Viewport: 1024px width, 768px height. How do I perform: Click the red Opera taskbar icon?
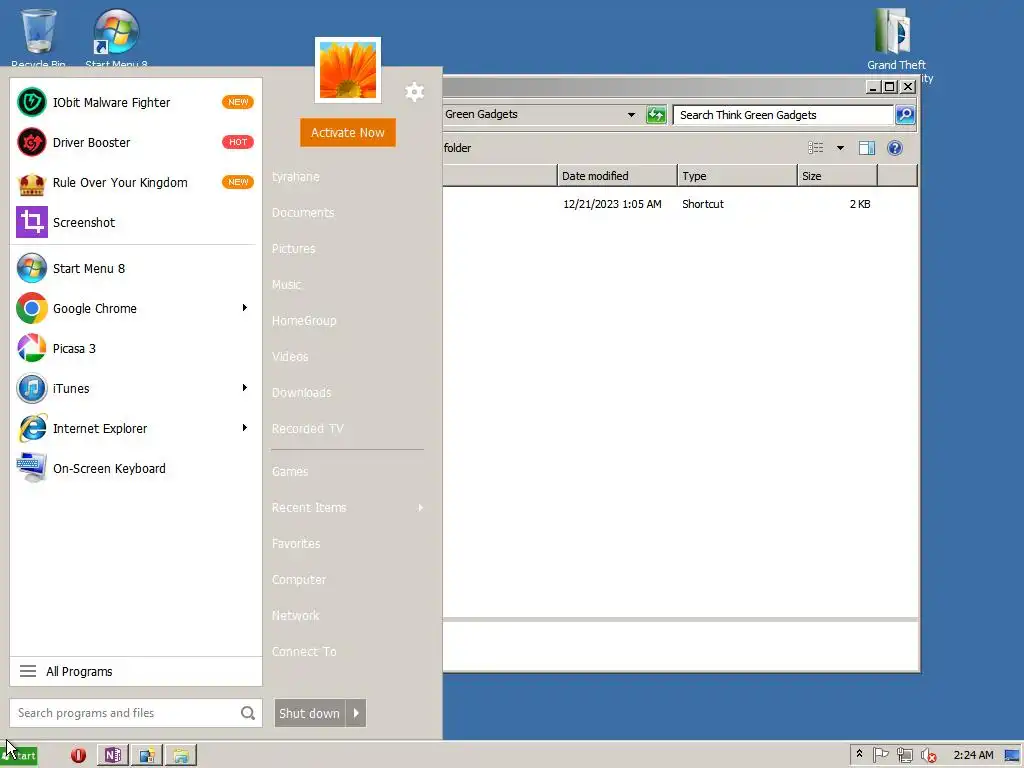click(78, 755)
